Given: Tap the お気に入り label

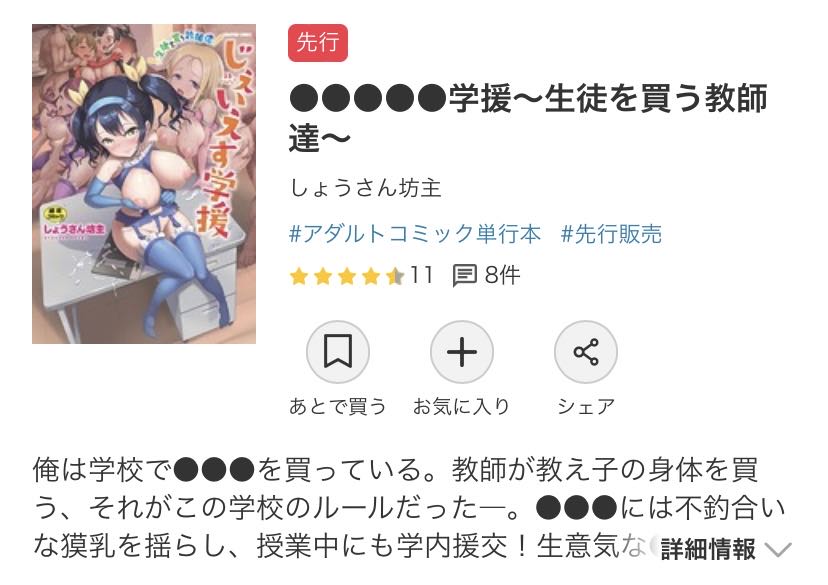Looking at the screenshot, I should click(462, 407).
